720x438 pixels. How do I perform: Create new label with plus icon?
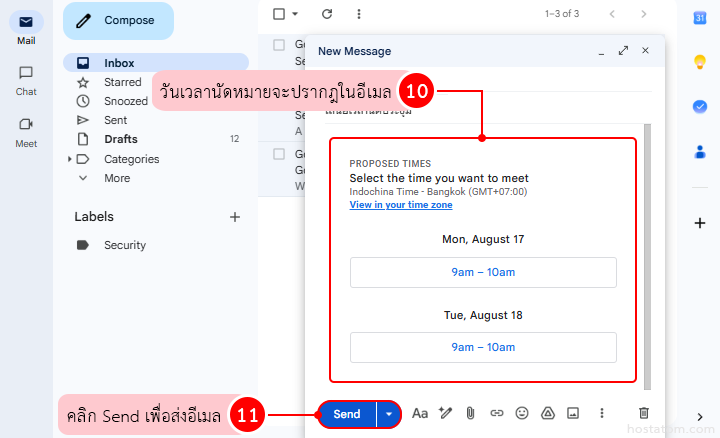coord(235,217)
